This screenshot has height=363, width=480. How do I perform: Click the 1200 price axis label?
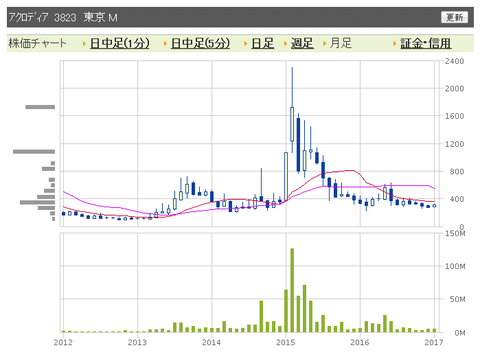coord(454,144)
